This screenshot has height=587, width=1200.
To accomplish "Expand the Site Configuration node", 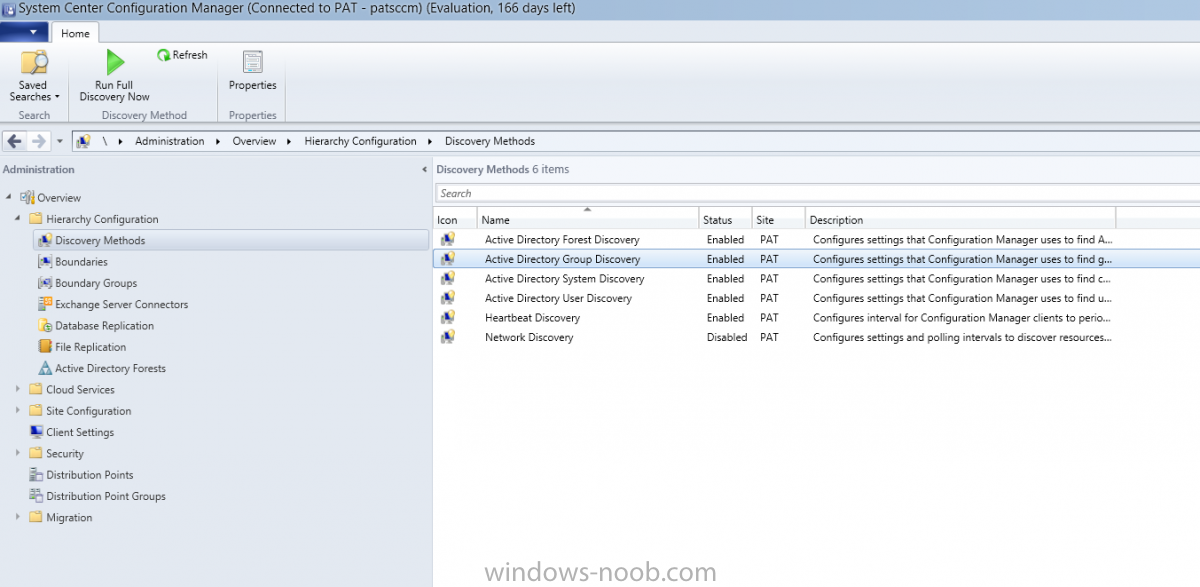I will click(x=18, y=411).
